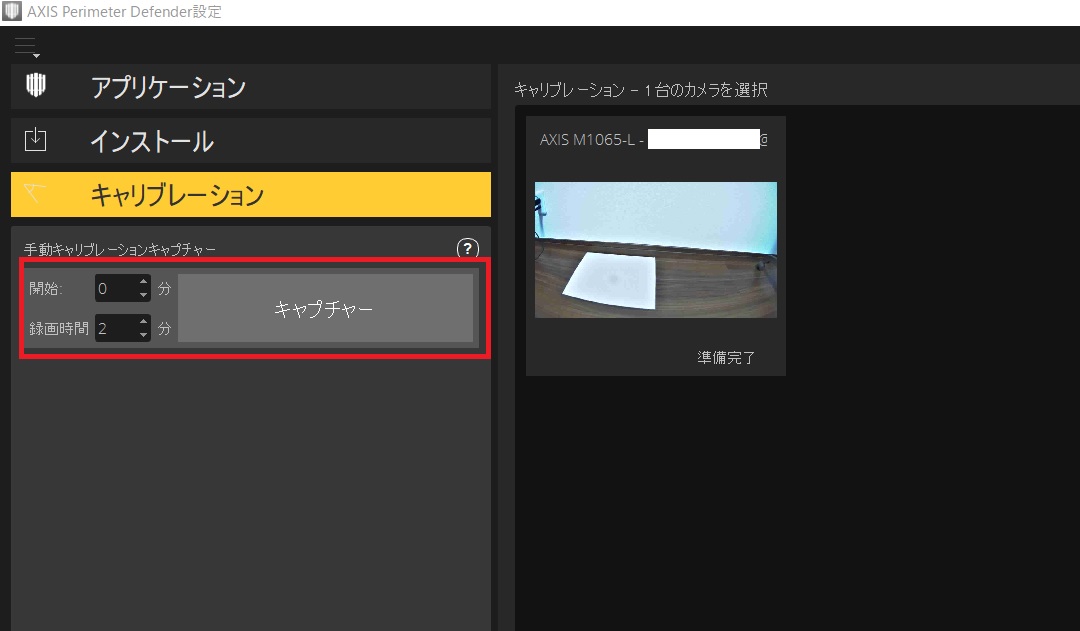Select the AXIS M1065-L camera card
Viewport: 1080px width, 631px height.
click(x=655, y=245)
